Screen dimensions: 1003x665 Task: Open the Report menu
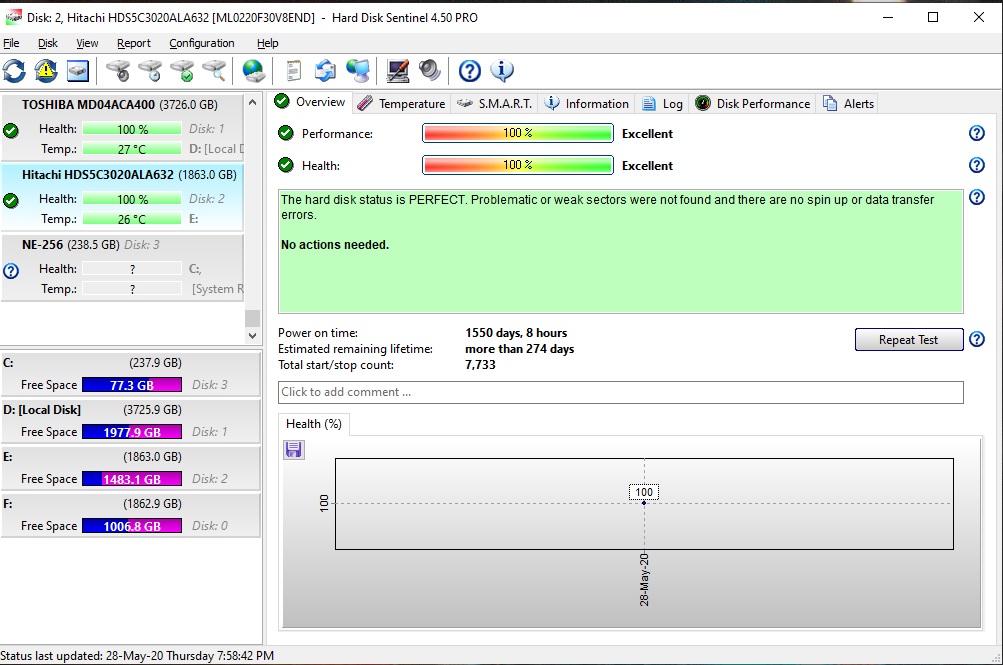pyautogui.click(x=134, y=43)
